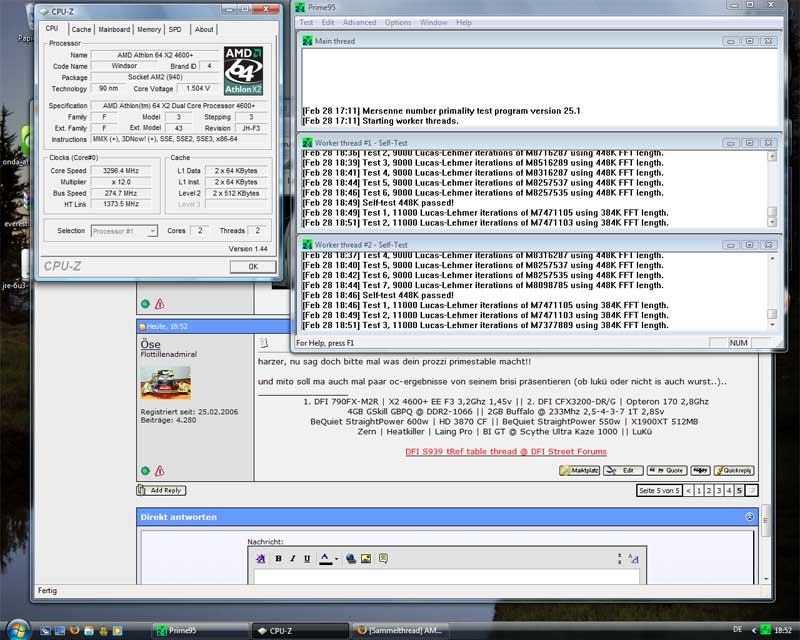Image resolution: width=800 pixels, height=640 pixels.
Task: Open the Mainboard tab in CPU-Z
Action: (x=114, y=30)
